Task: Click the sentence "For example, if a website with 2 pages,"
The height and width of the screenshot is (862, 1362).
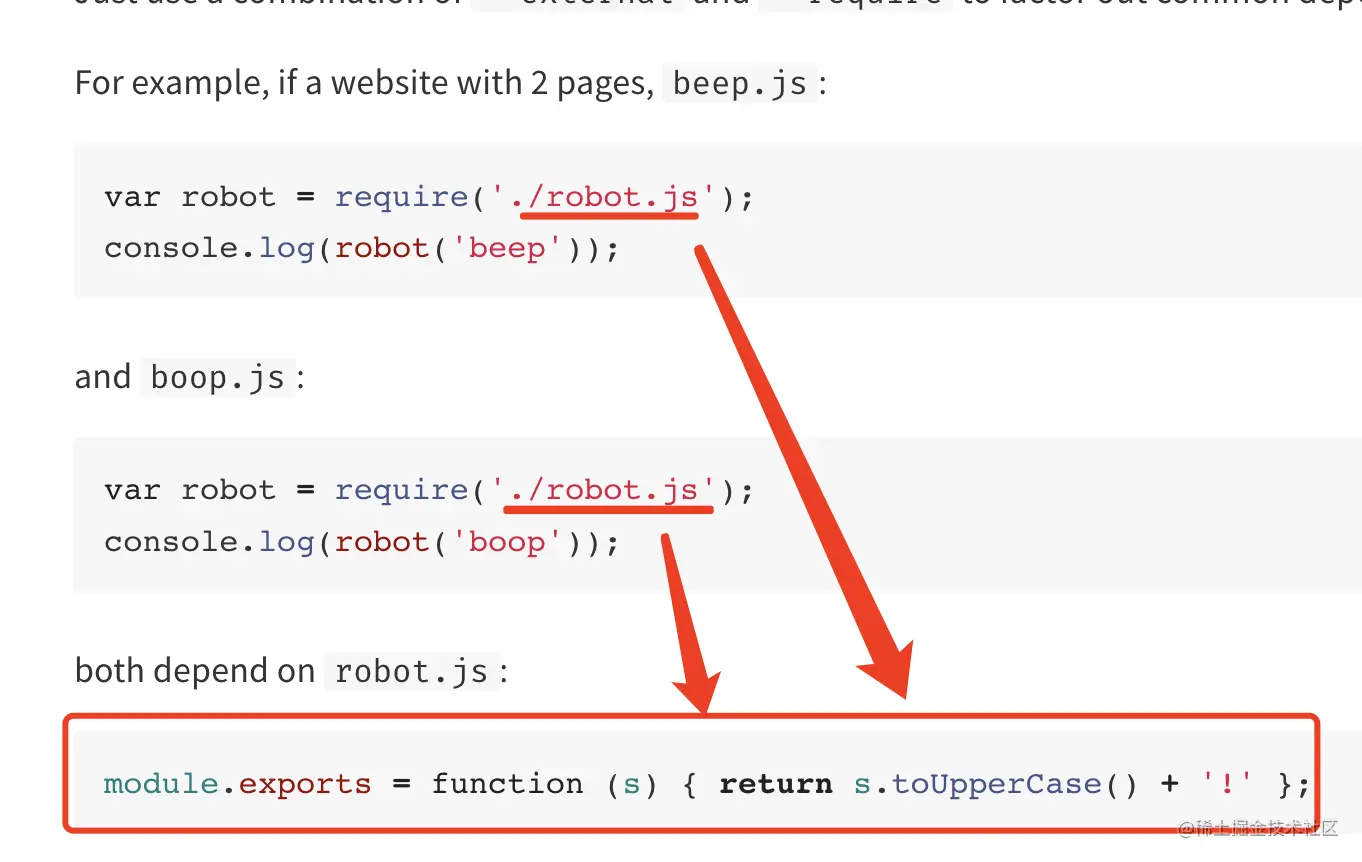Action: [x=365, y=83]
